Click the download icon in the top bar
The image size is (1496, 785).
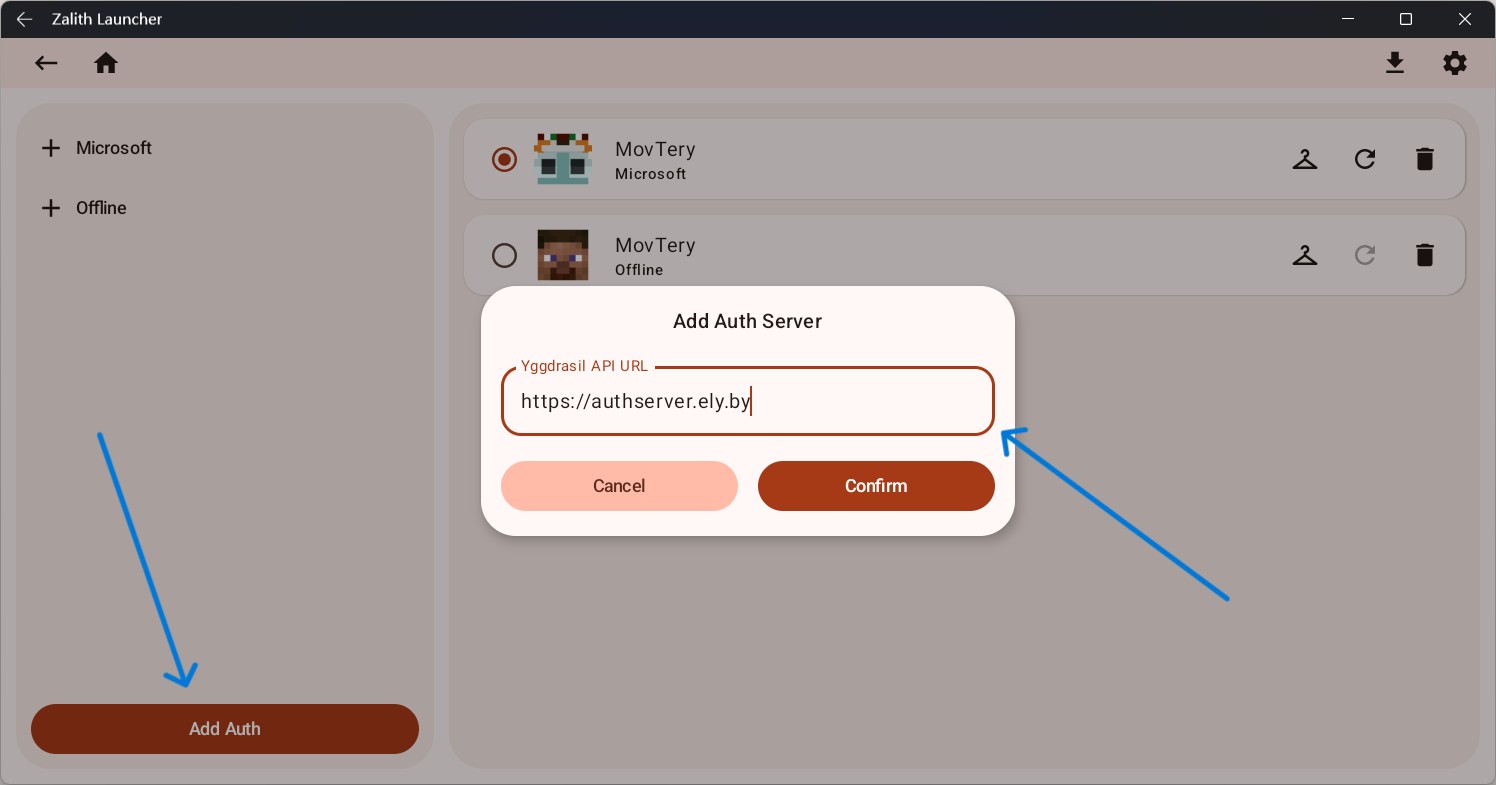pos(1395,62)
